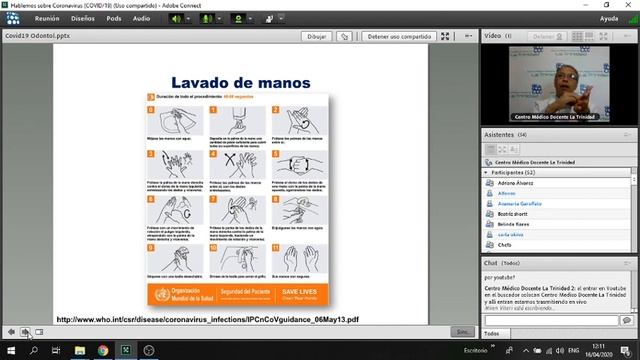Click the handwashing poster image
This screenshot has width=640, height=360.
(x=238, y=199)
